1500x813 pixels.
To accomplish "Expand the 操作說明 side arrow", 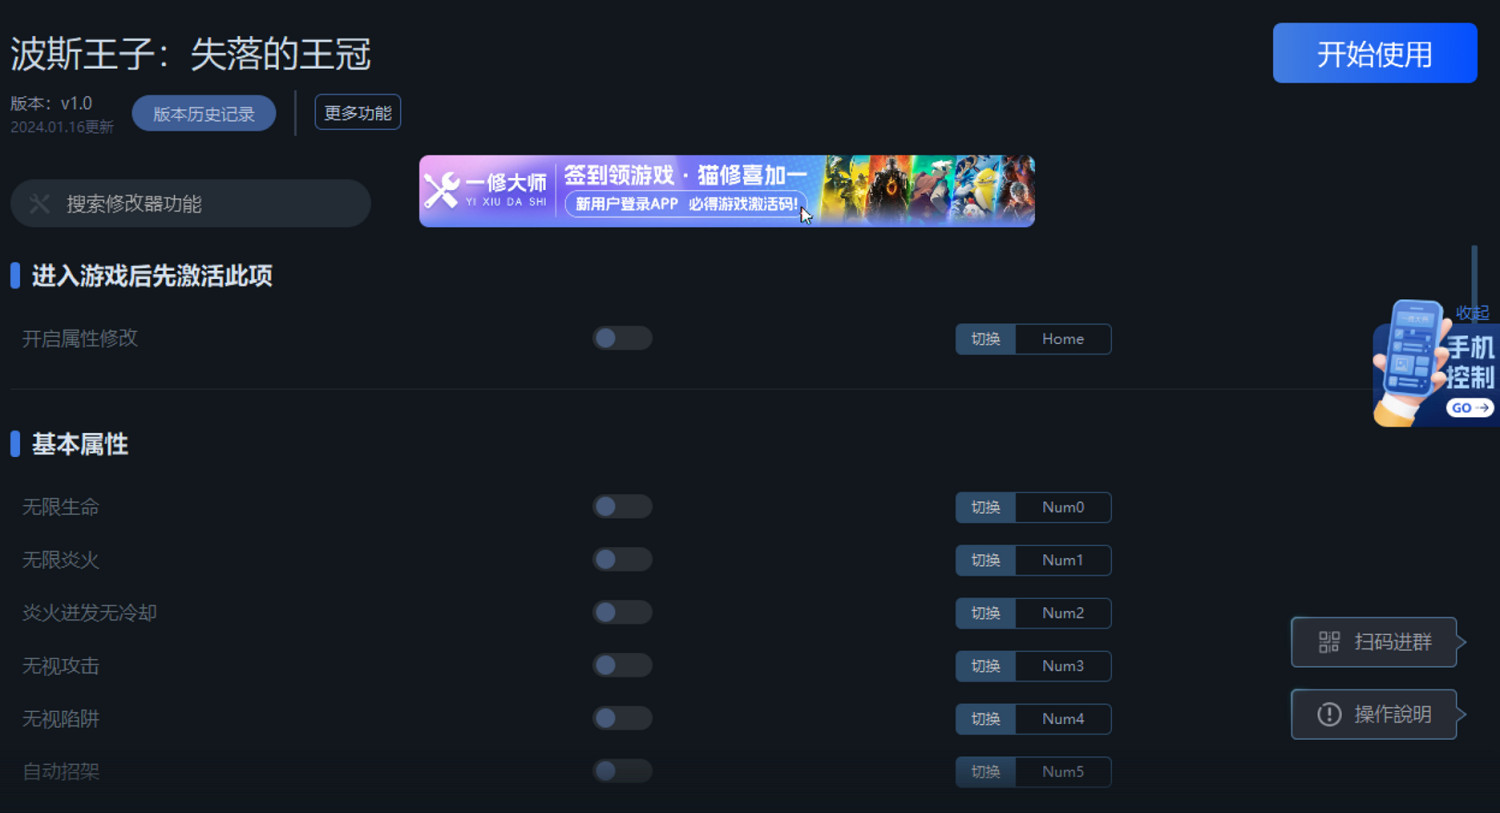I will [x=1462, y=714].
